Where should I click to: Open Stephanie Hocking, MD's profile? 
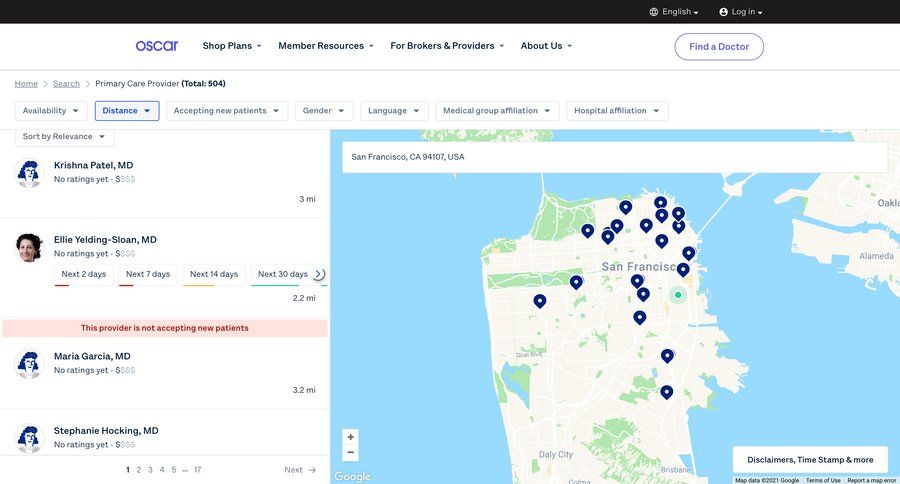(x=106, y=431)
